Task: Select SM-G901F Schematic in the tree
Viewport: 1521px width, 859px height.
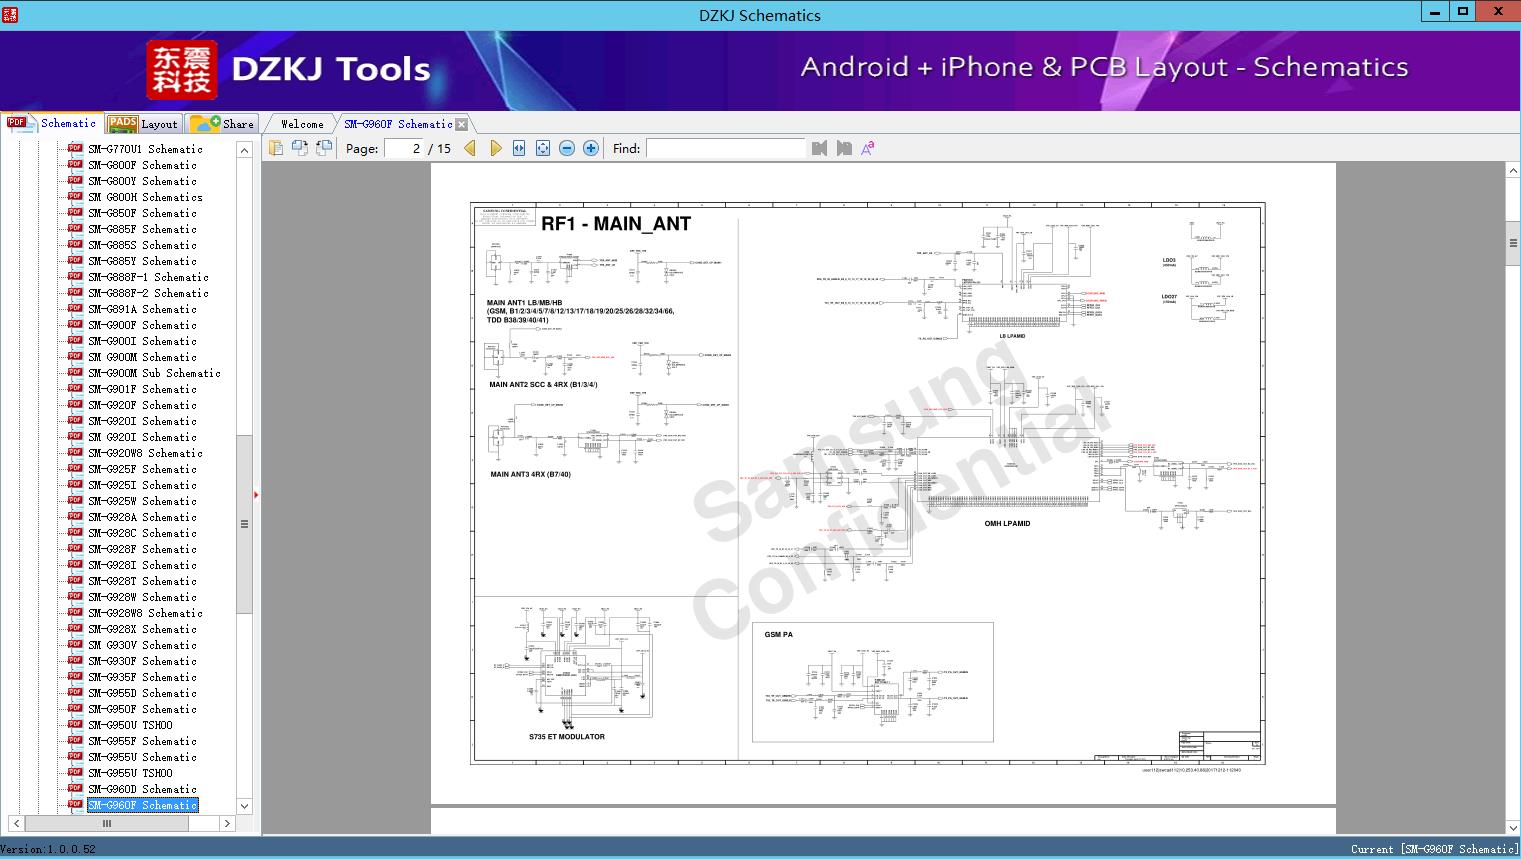Action: [142, 389]
